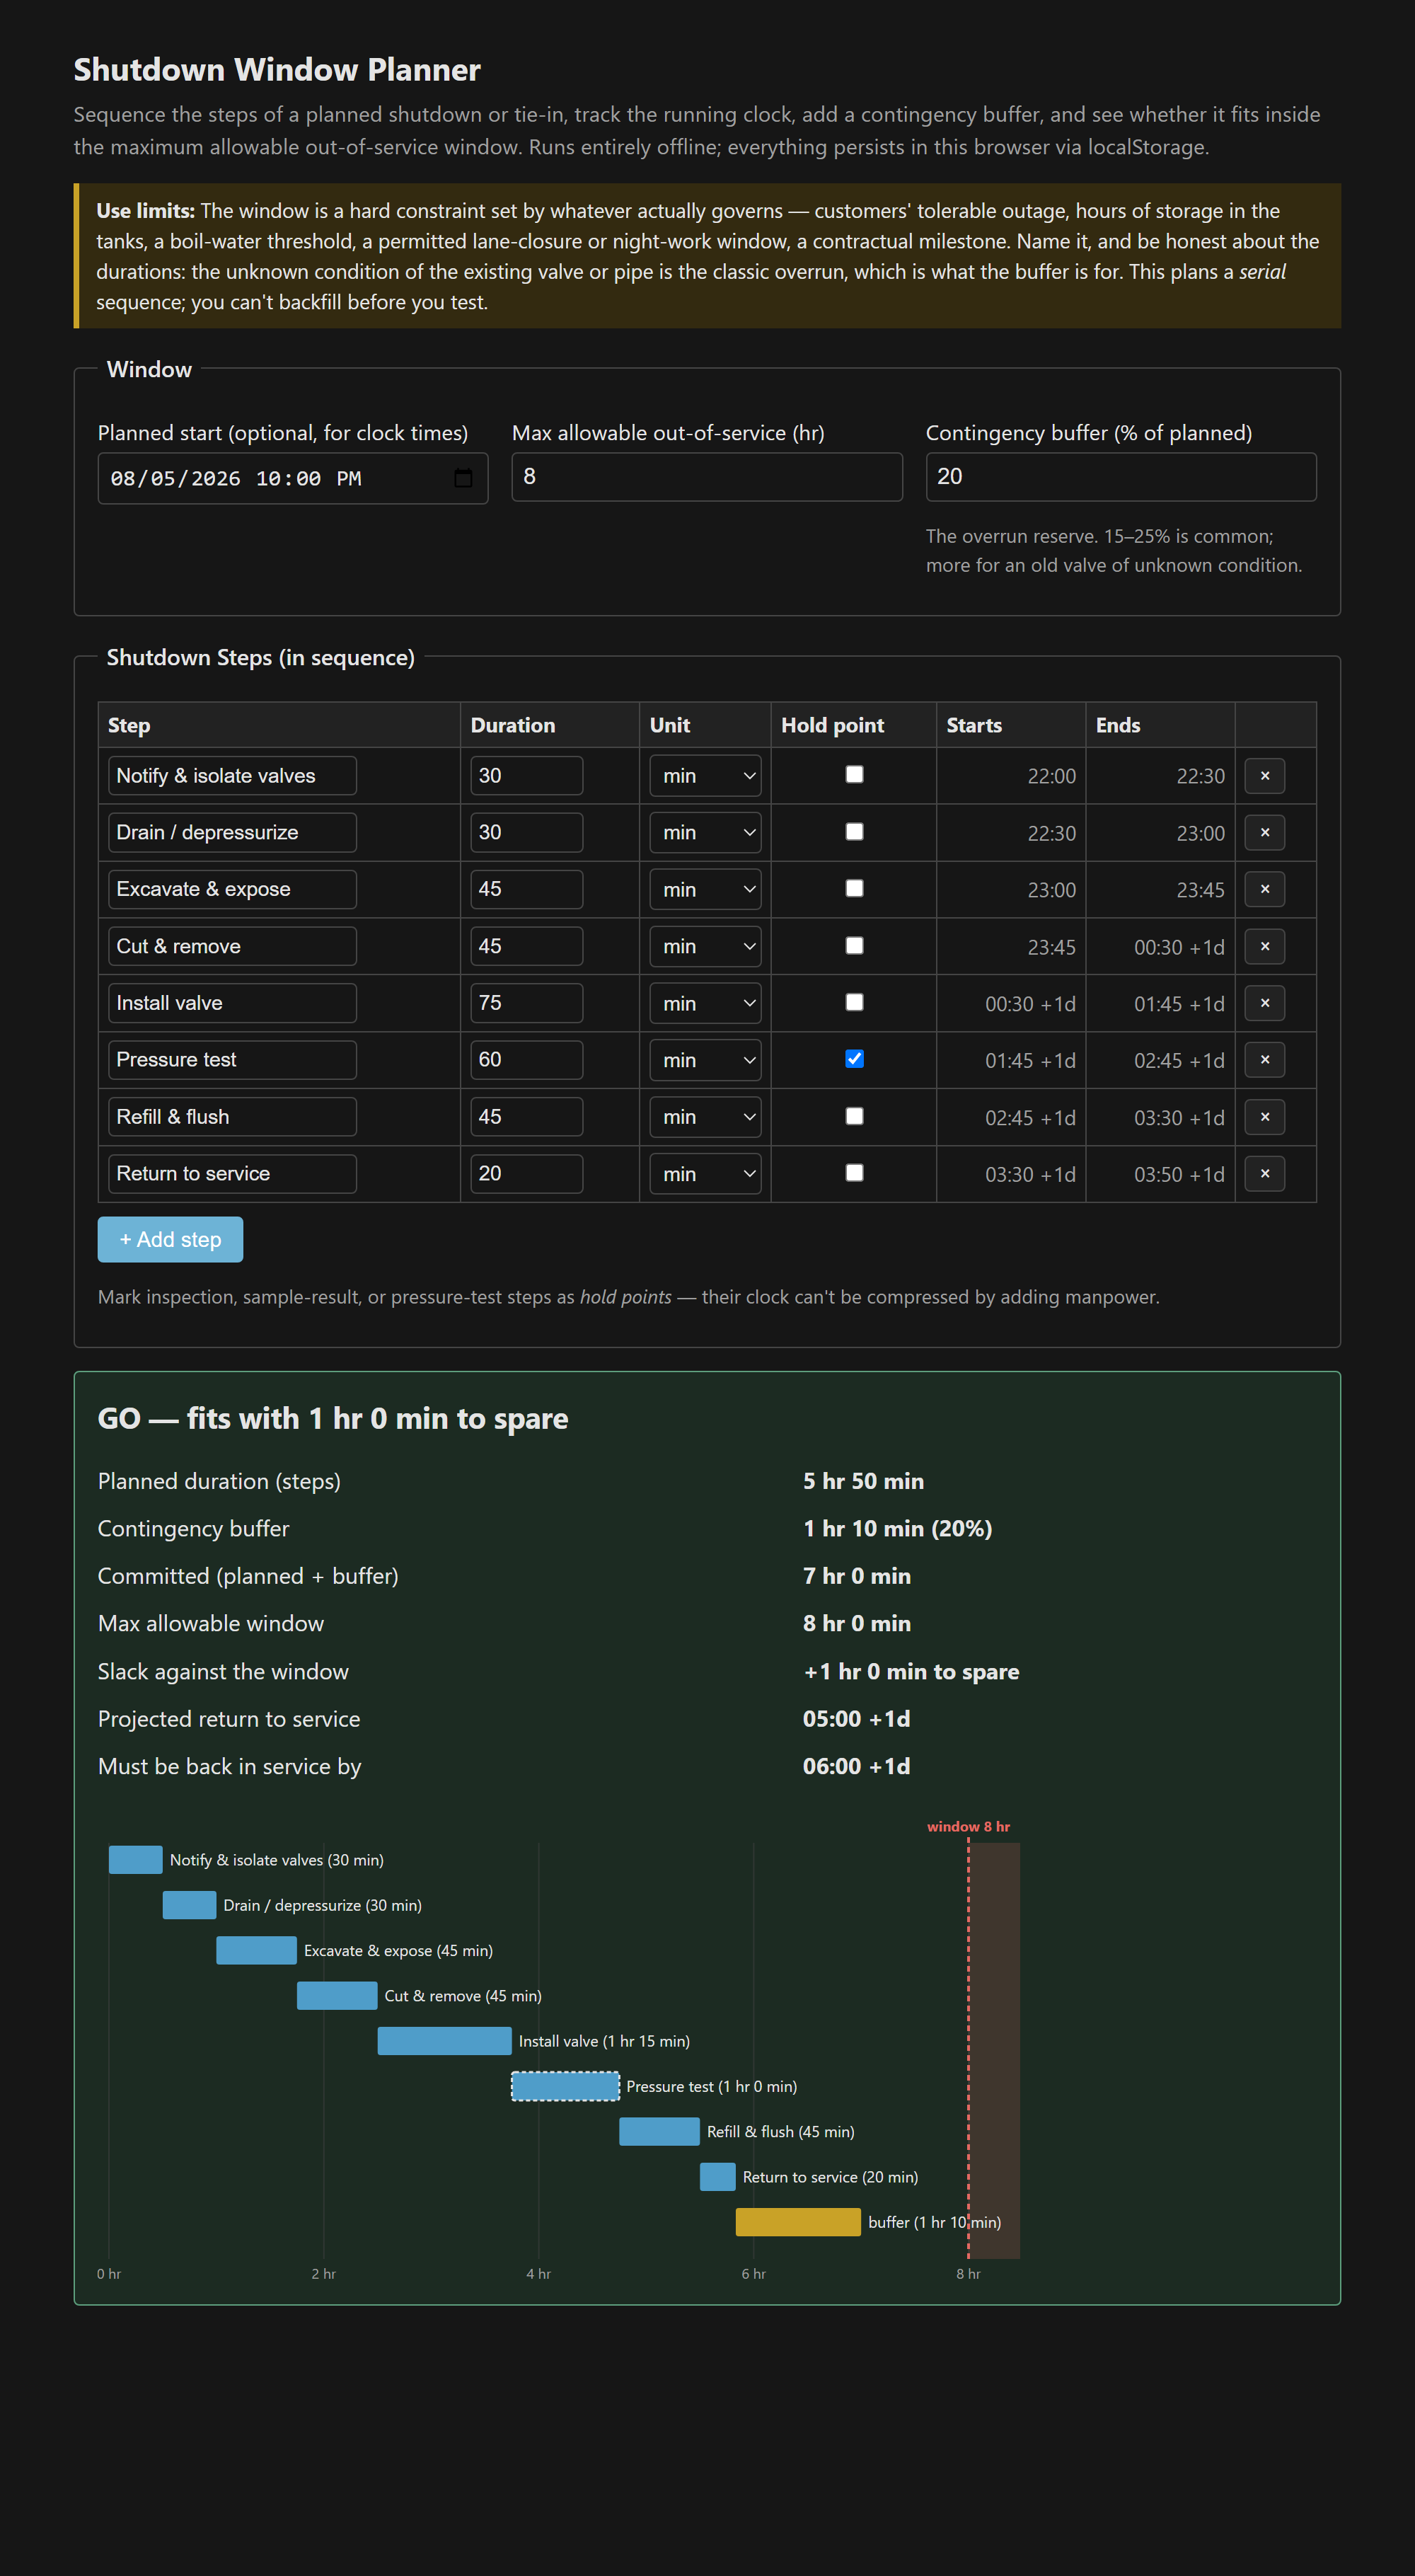Toggle hold point for Install valve
The width and height of the screenshot is (1415, 2576).
pos(854,1002)
